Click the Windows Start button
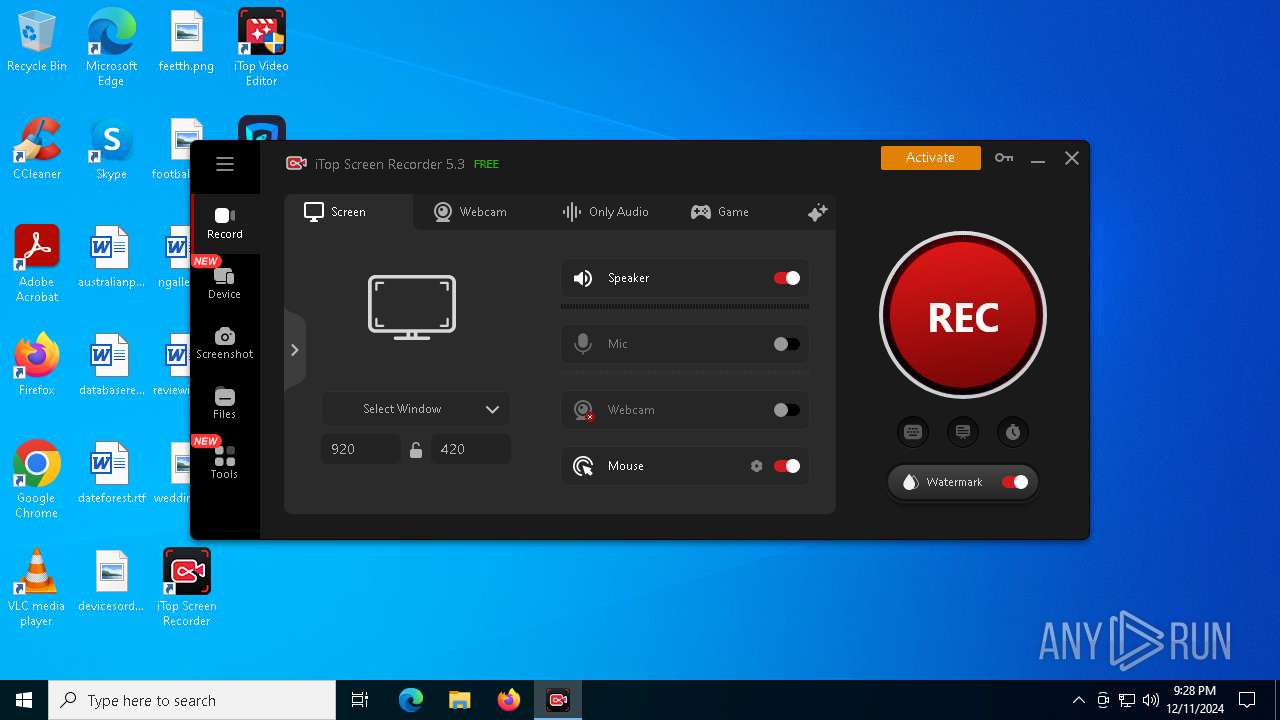 click(x=24, y=700)
